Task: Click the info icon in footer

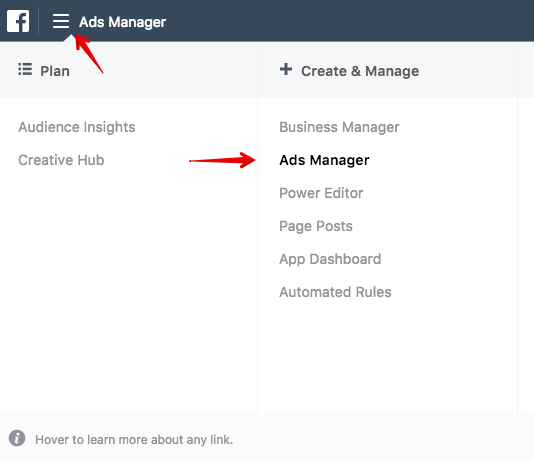Action: [x=17, y=438]
